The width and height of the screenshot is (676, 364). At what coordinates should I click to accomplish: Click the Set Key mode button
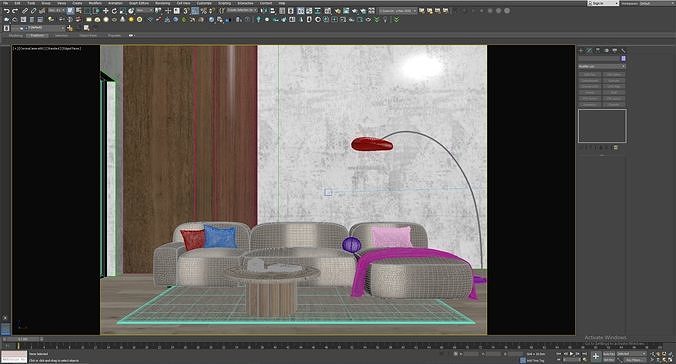[609, 360]
